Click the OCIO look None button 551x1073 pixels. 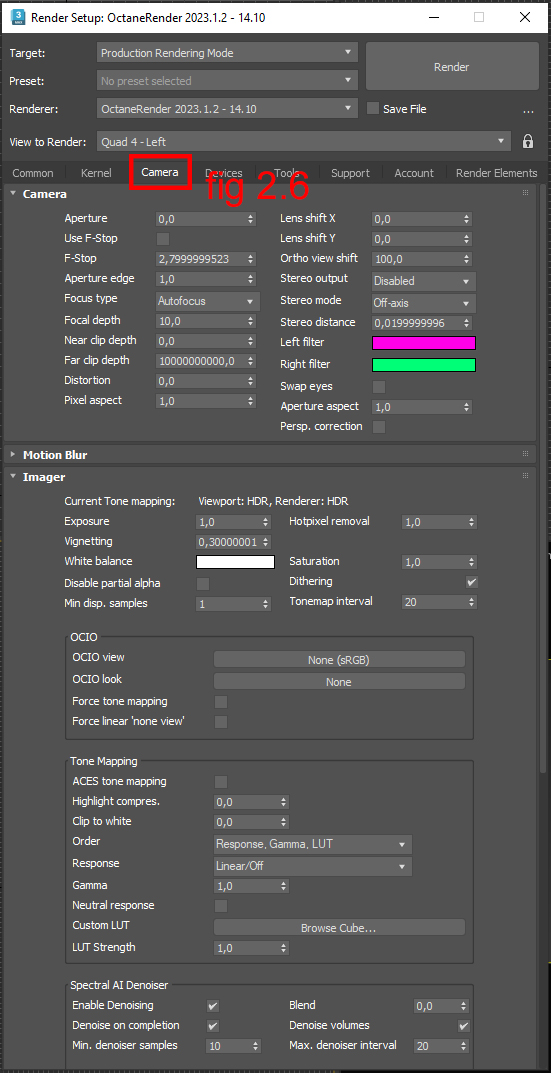point(339,682)
